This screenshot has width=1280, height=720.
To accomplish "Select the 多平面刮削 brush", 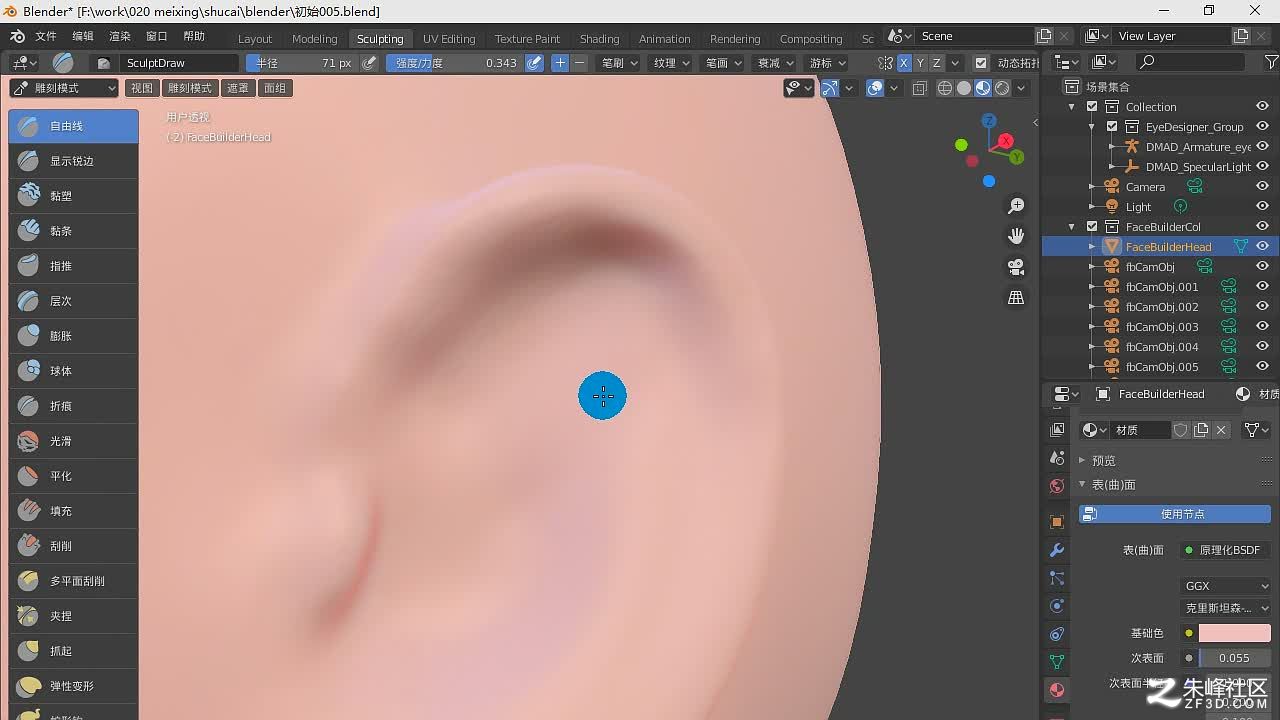I will coord(73,581).
